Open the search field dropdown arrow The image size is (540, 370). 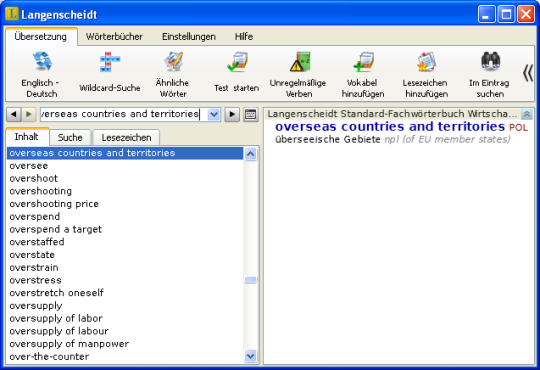[x=214, y=114]
